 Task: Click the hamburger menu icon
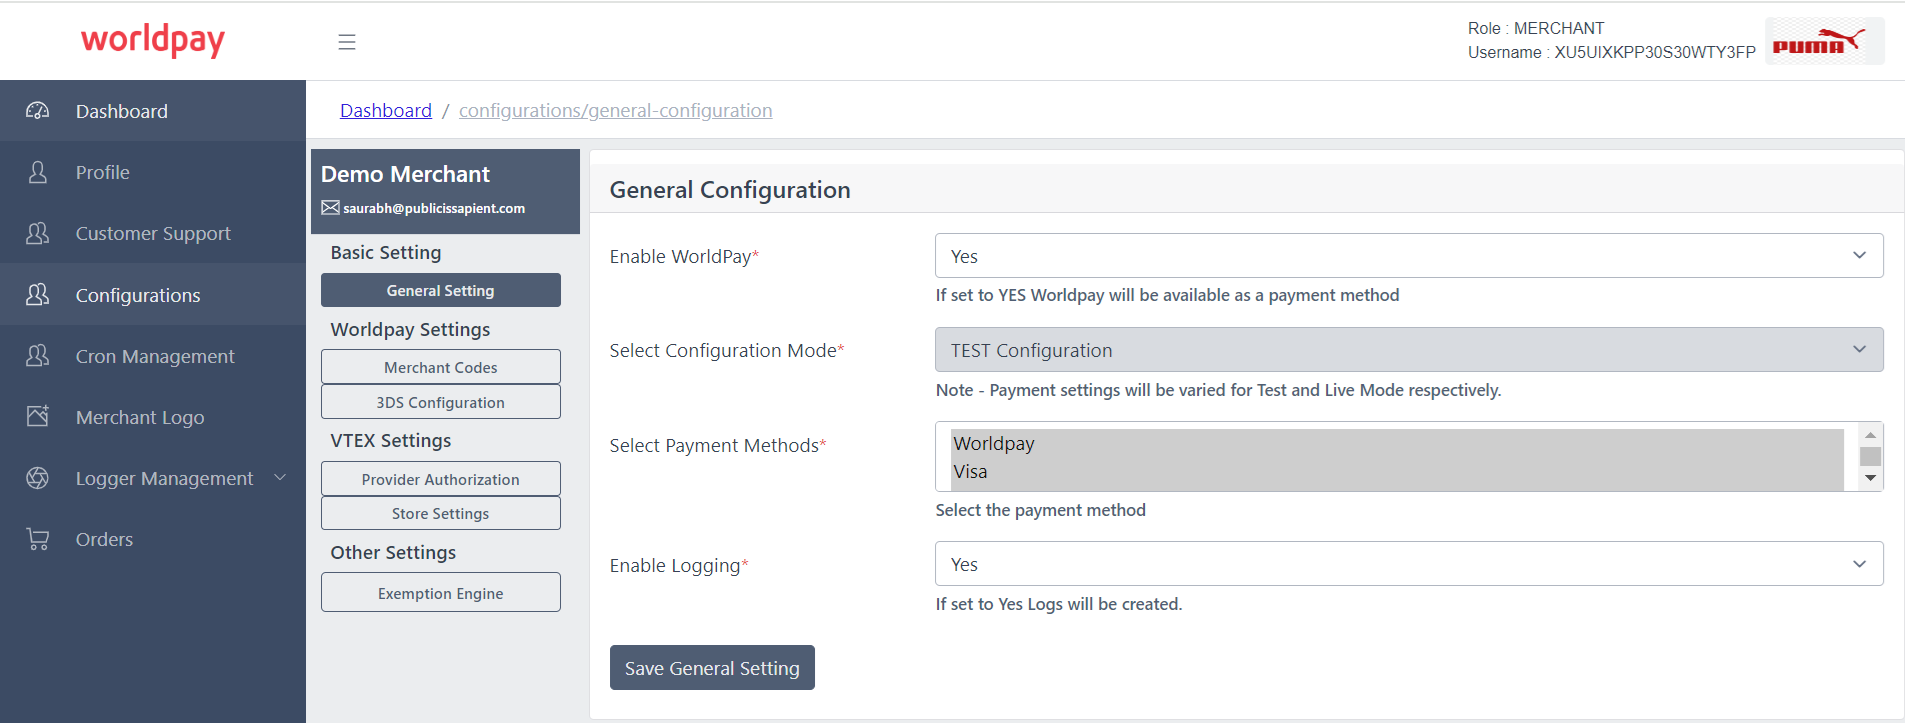[x=347, y=42]
